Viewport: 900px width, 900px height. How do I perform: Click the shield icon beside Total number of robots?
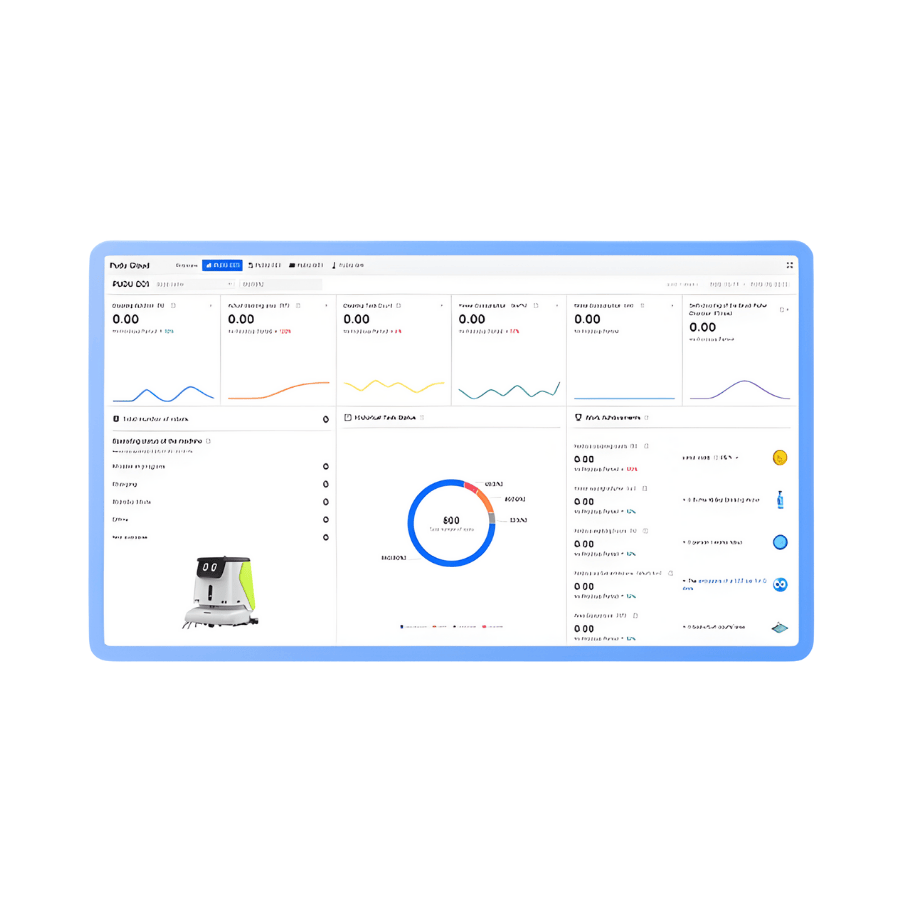click(116, 419)
